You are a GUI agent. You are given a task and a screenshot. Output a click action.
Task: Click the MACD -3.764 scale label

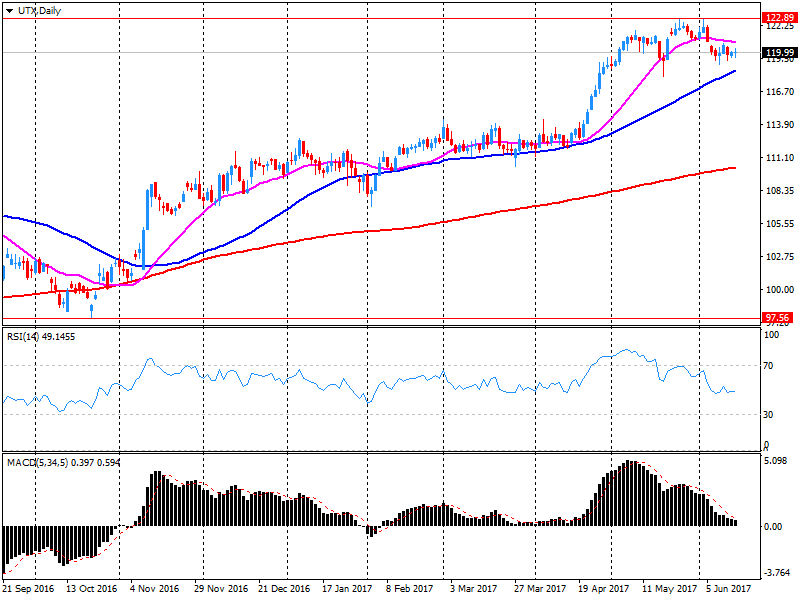click(x=778, y=572)
